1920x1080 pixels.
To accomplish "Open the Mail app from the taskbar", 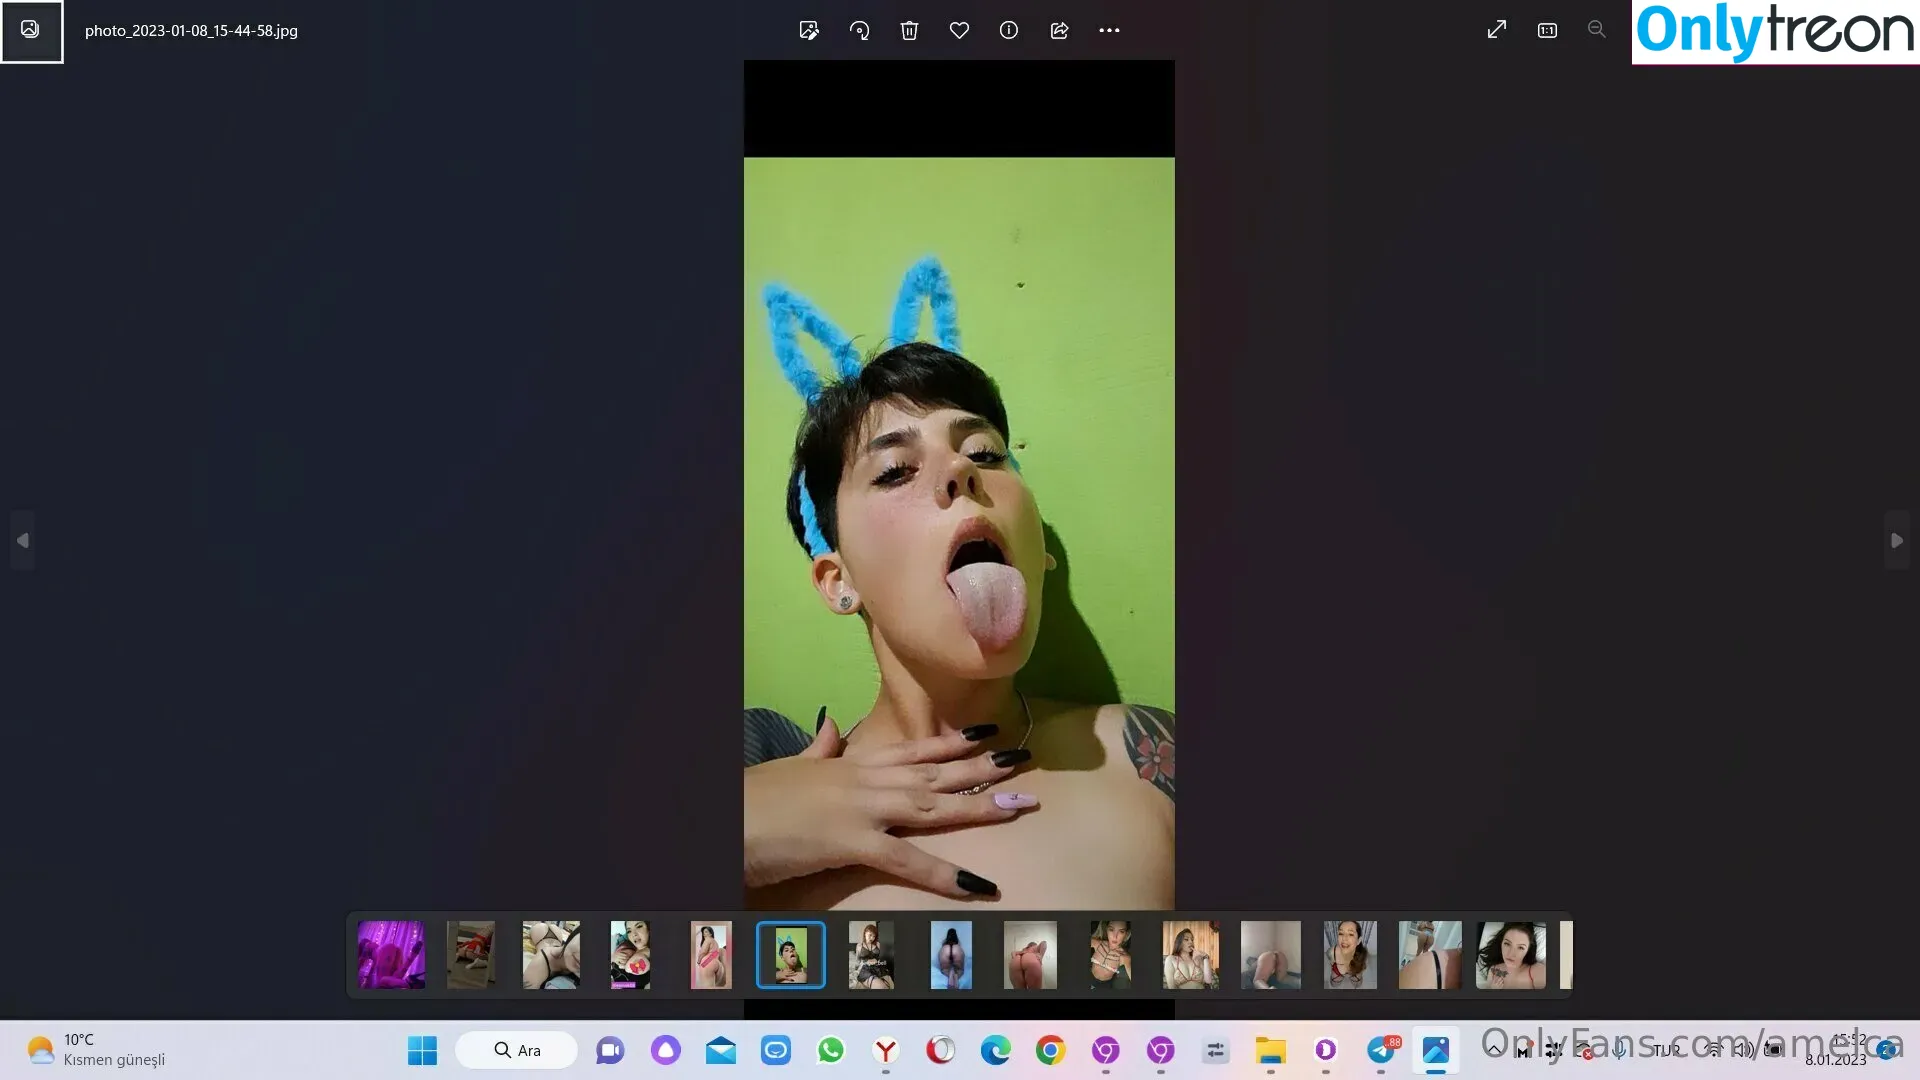I will [x=720, y=1050].
